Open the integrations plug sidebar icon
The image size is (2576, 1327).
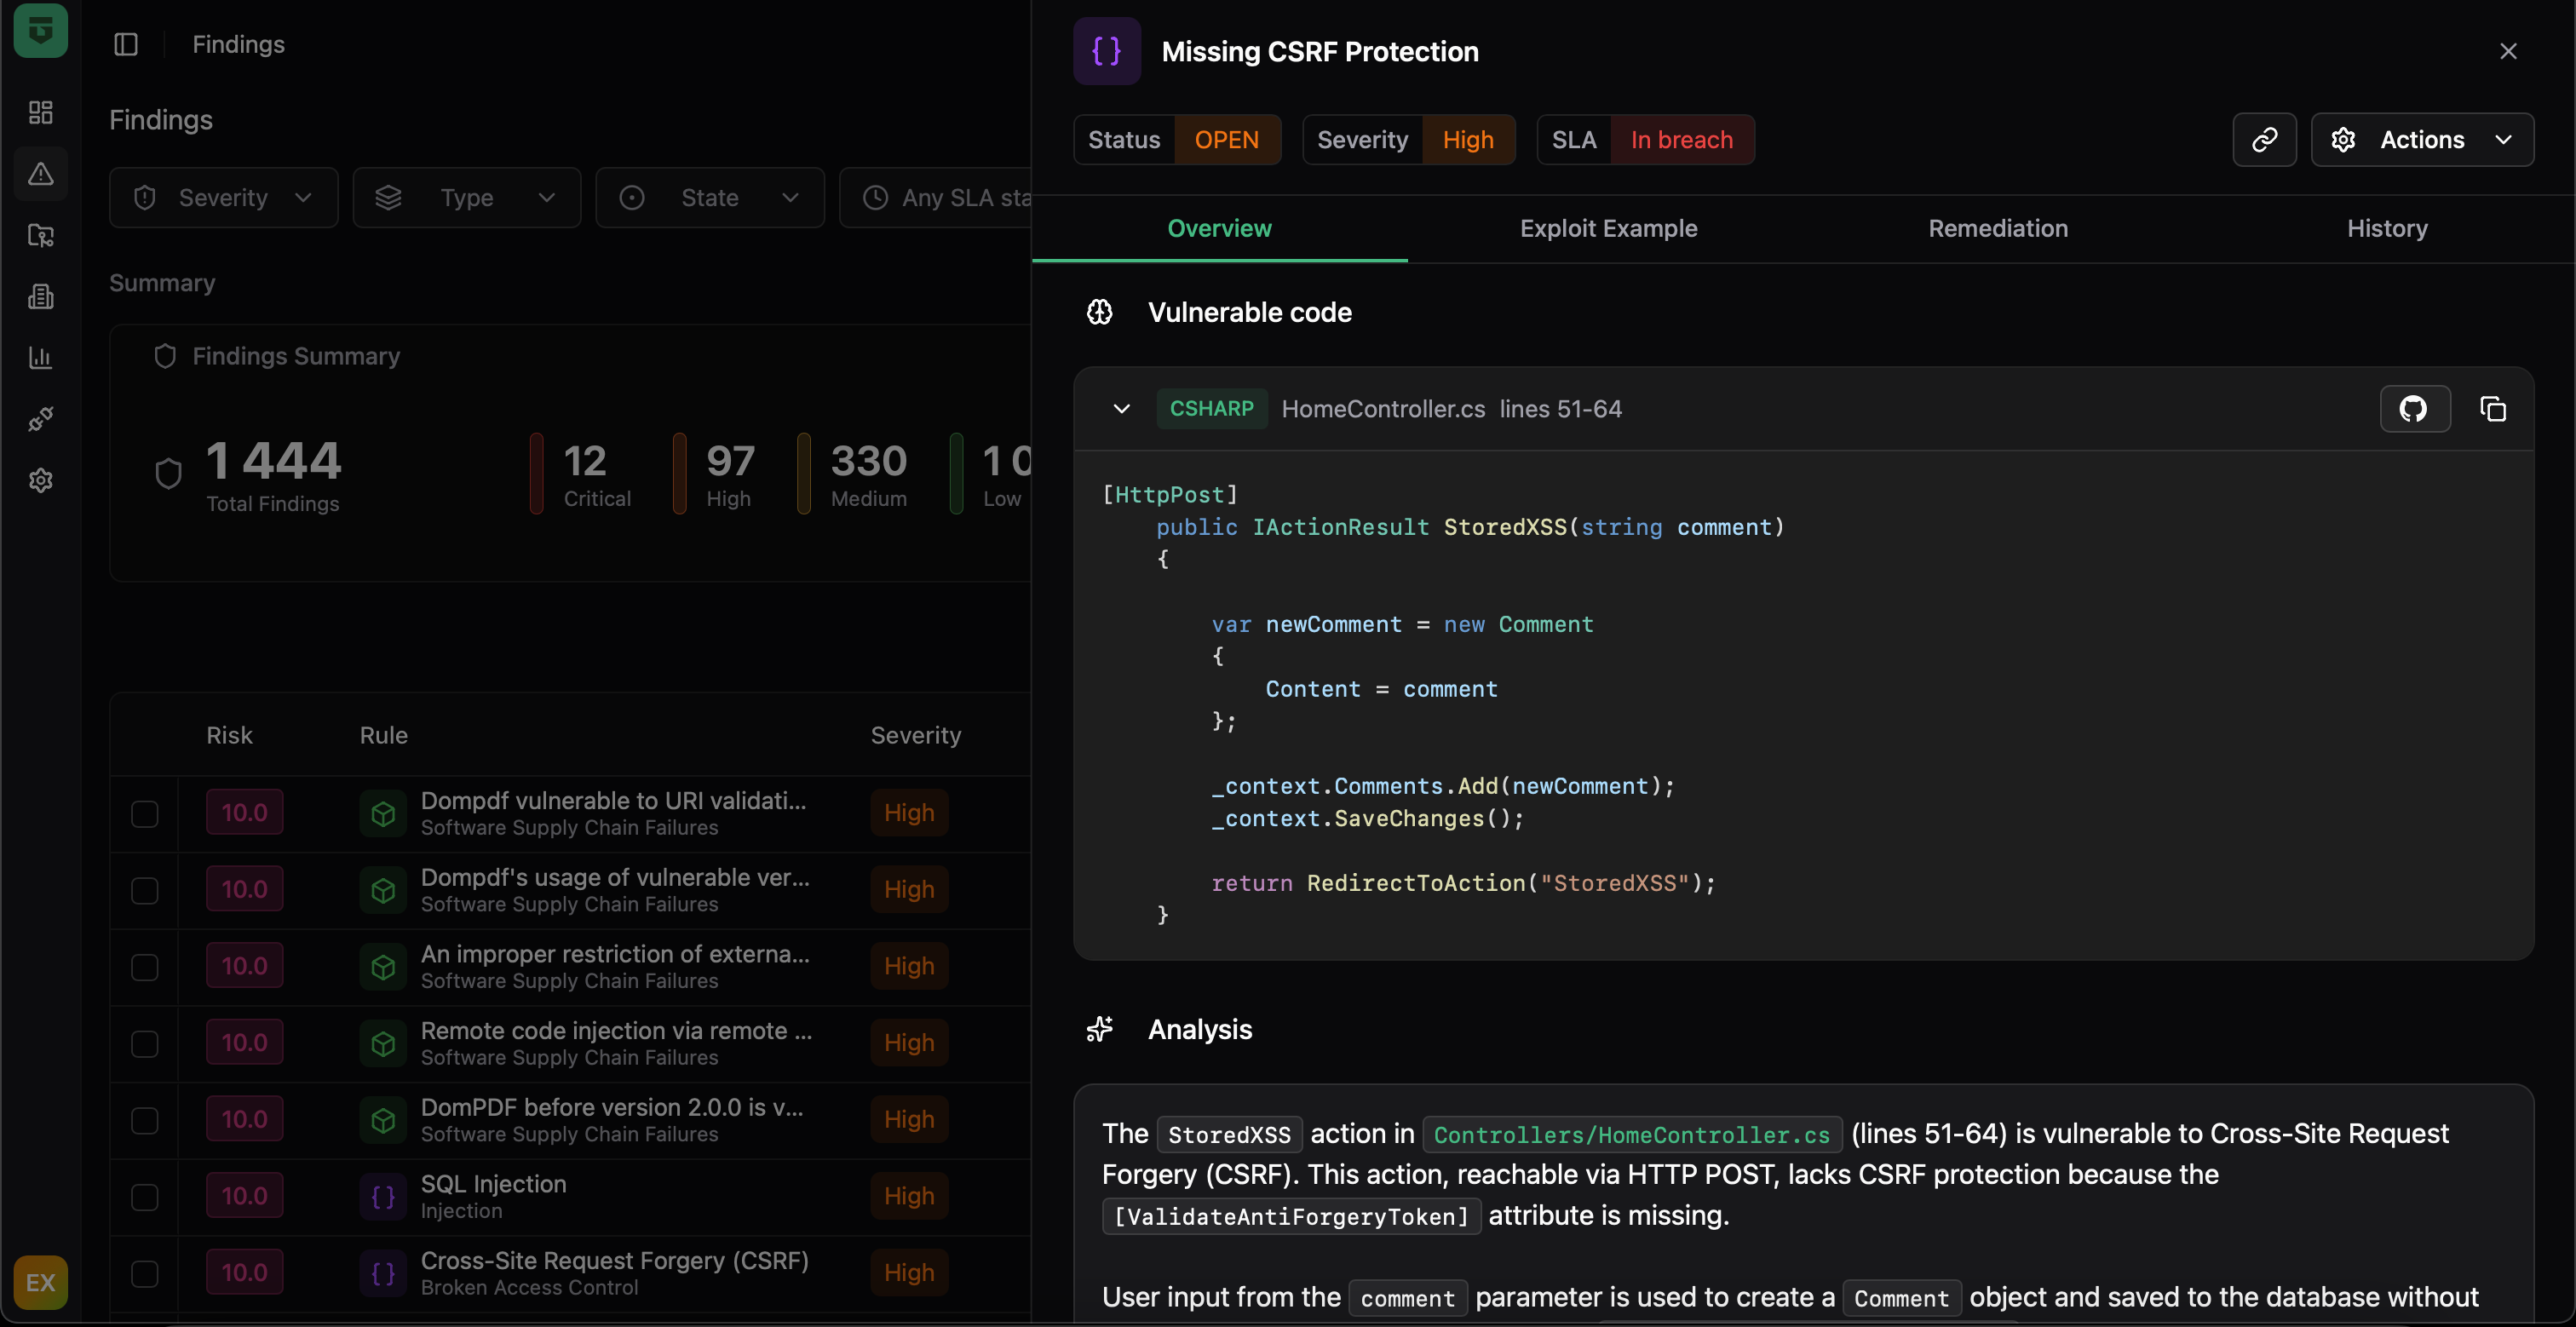[41, 419]
